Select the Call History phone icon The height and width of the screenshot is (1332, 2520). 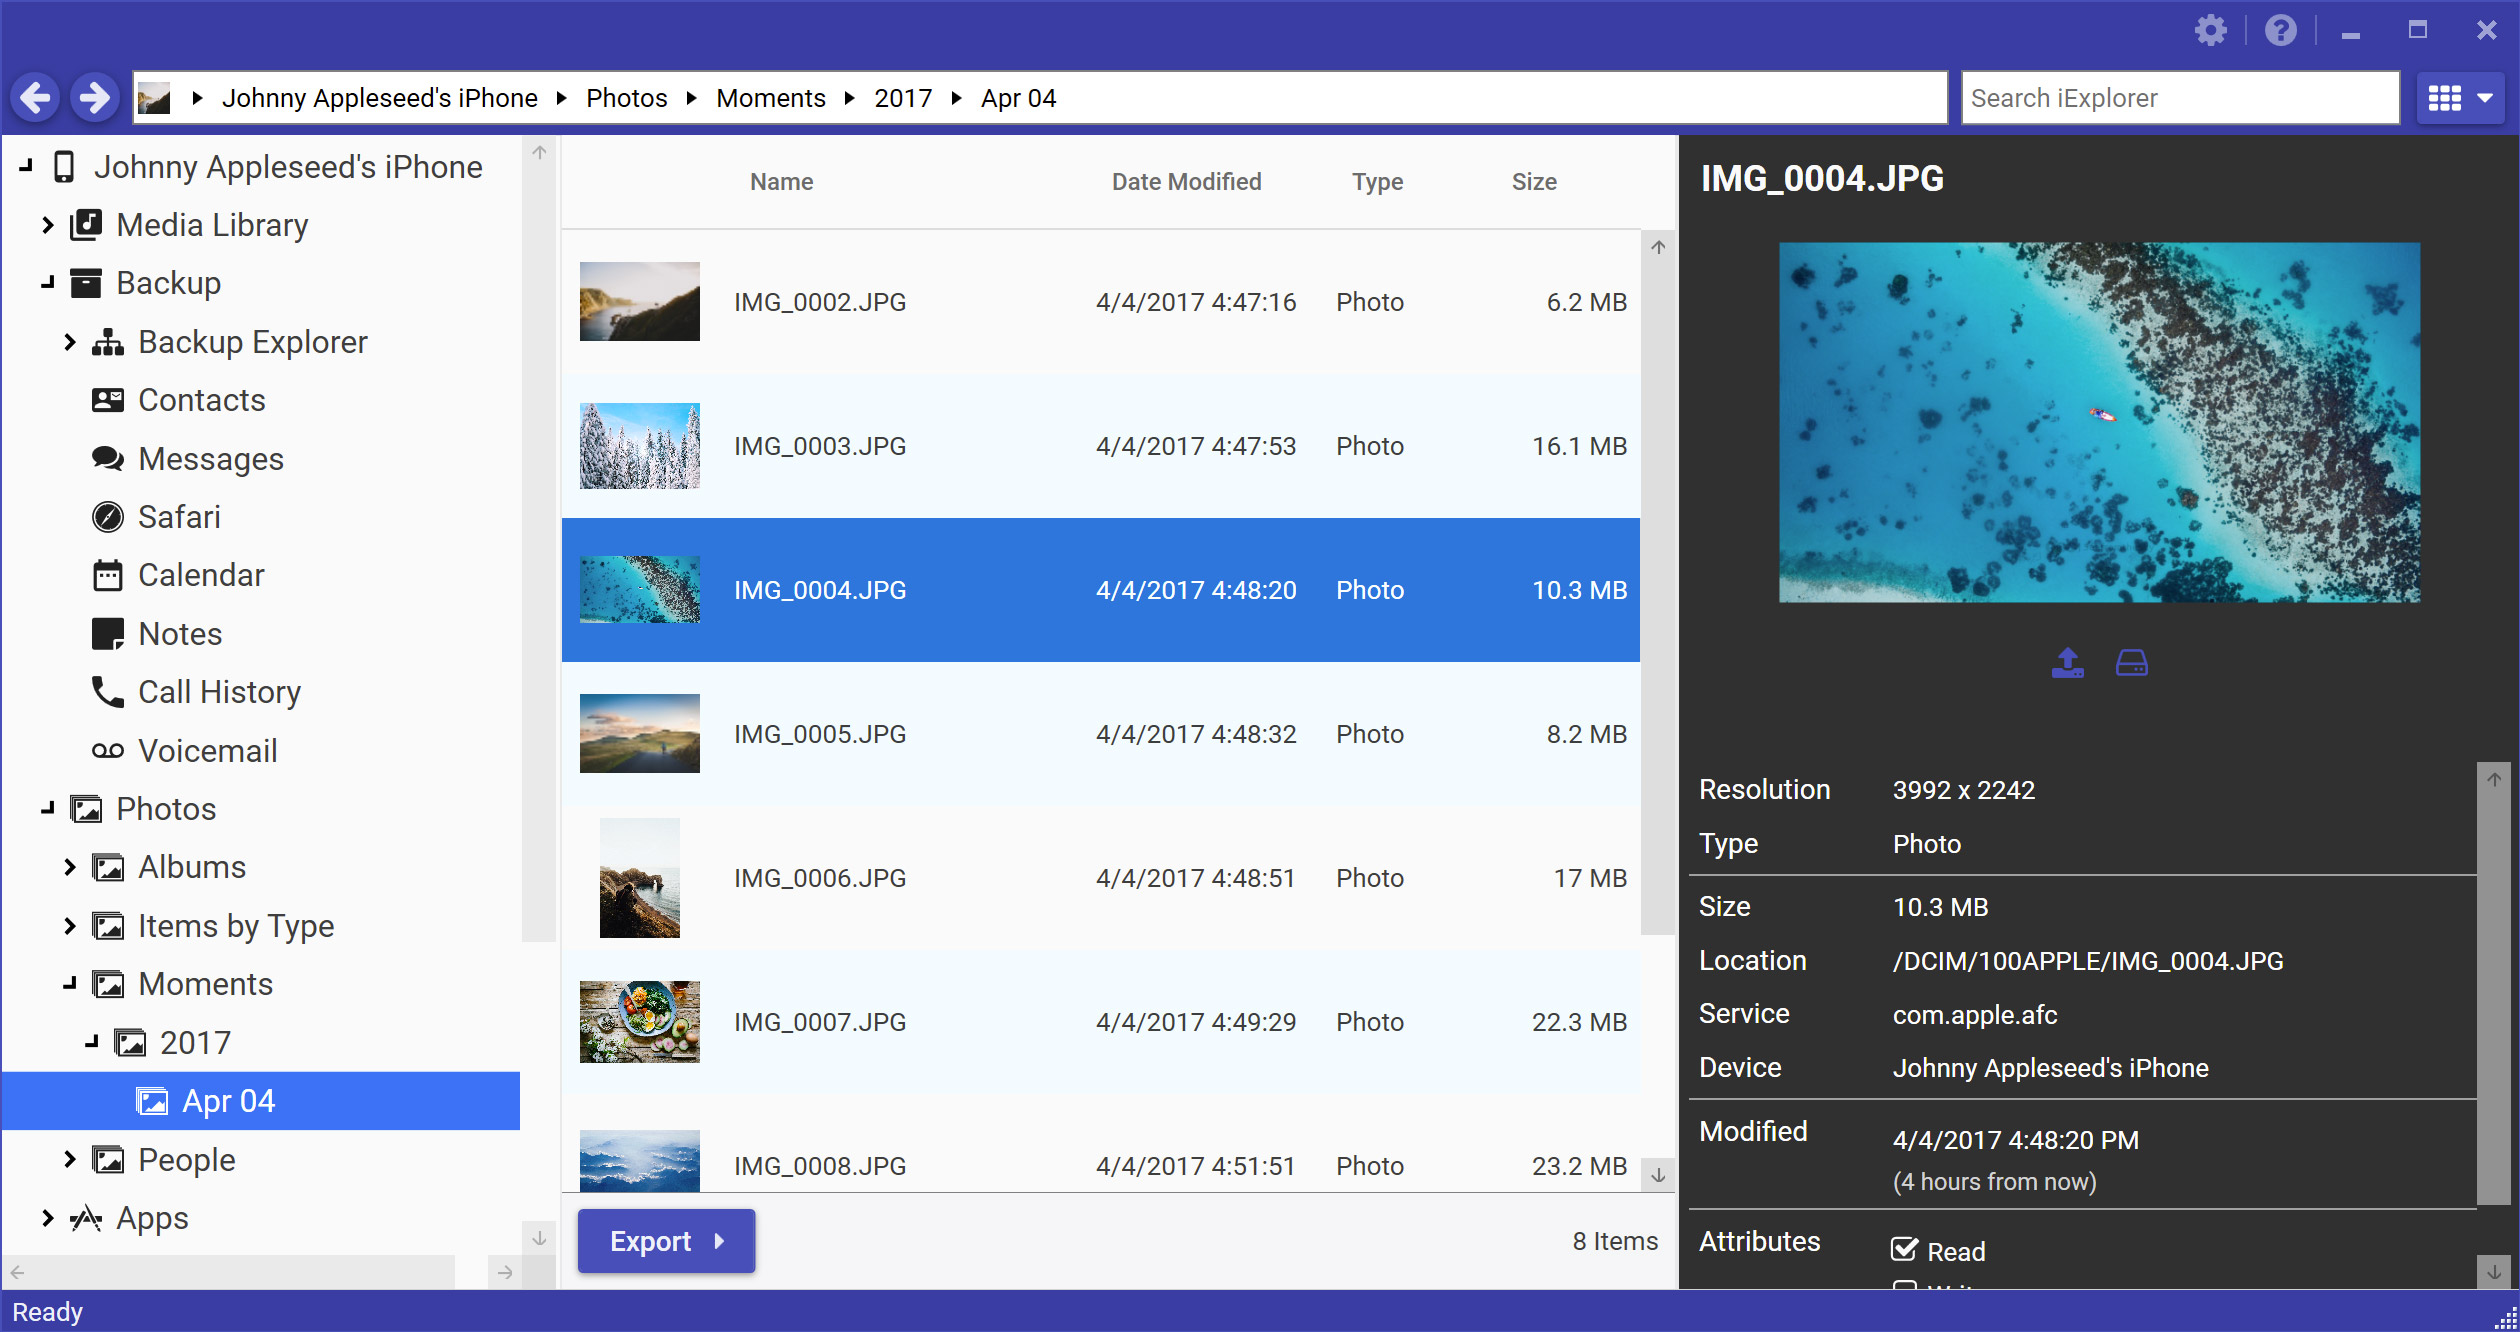[x=107, y=692]
